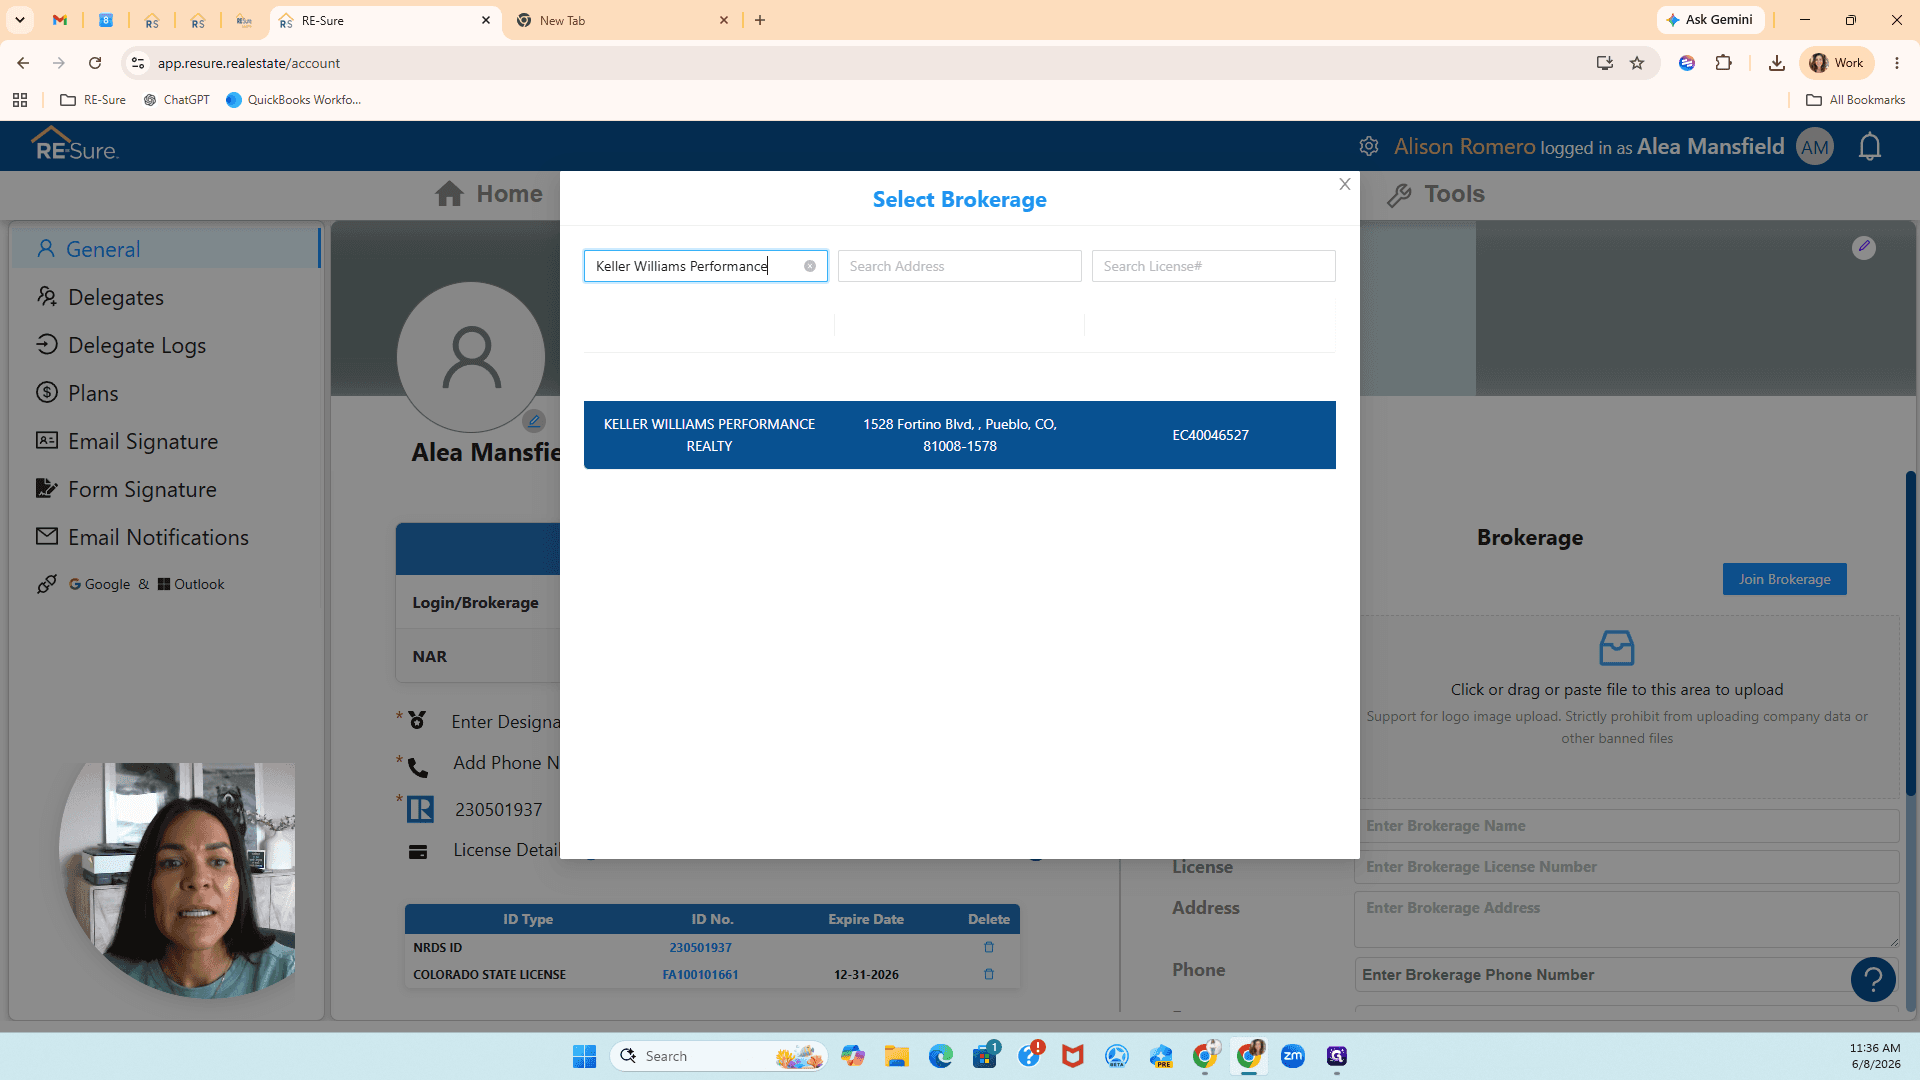Click the Search Address field
Image resolution: width=1920 pixels, height=1080 pixels.
pos(959,266)
